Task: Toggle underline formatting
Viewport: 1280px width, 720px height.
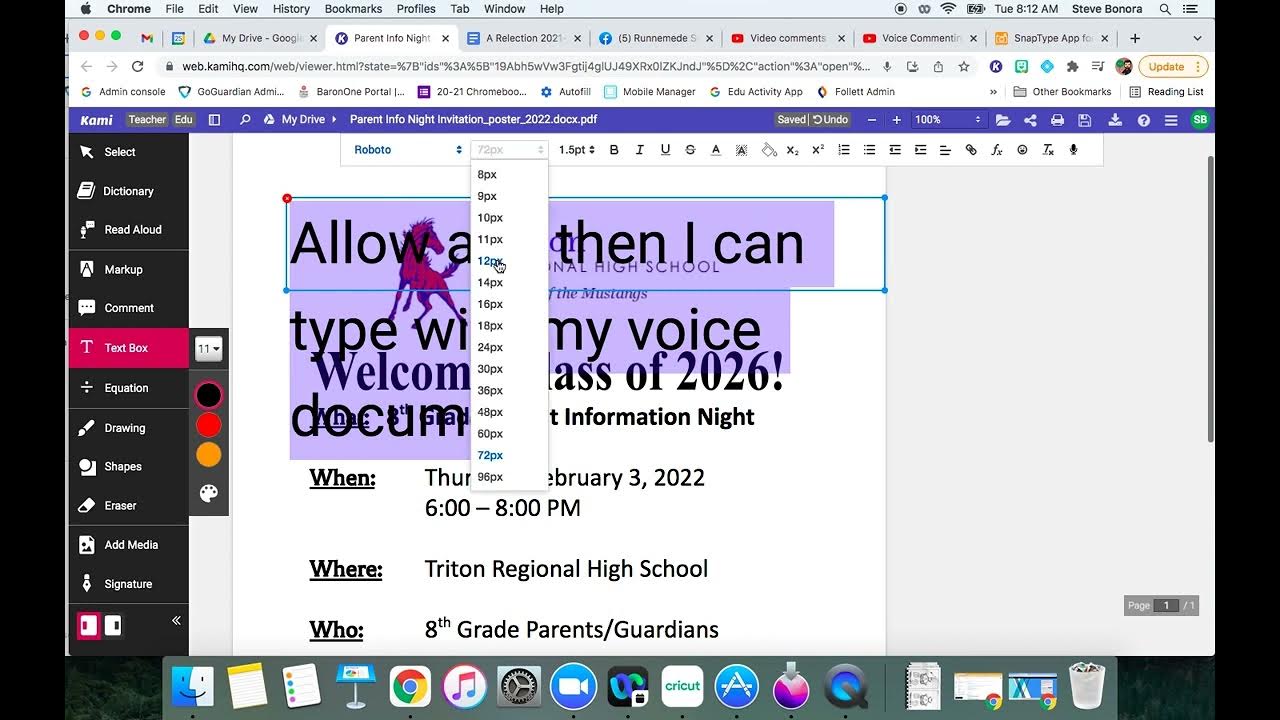Action: point(665,150)
